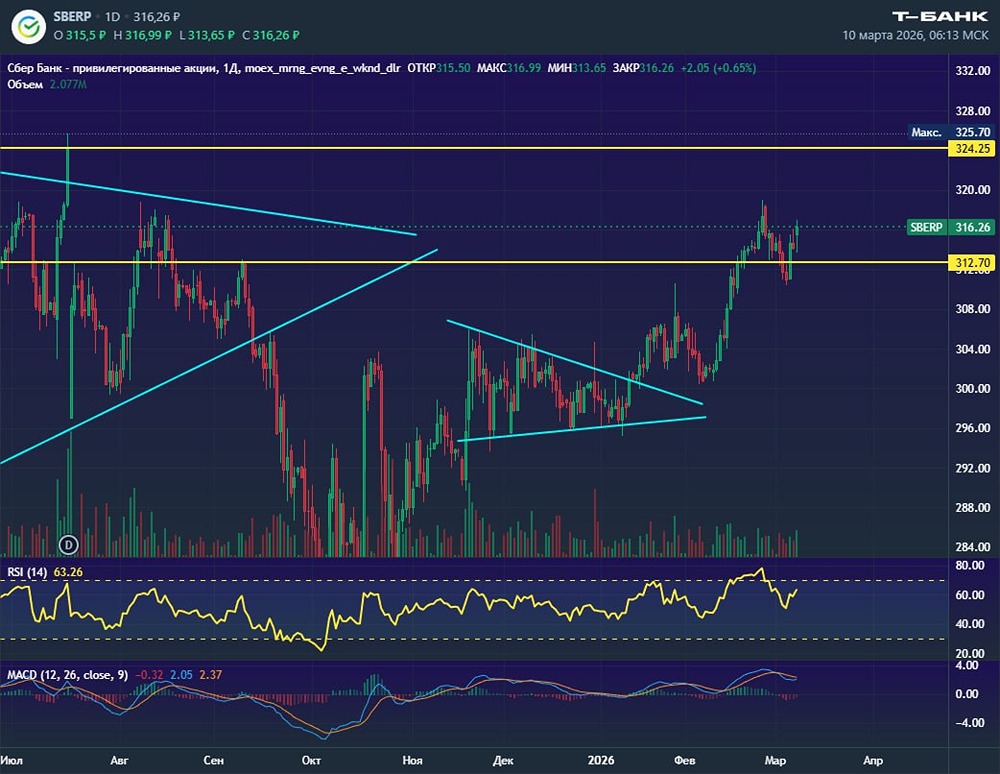Click the green SBERP 316.26 price tag

(x=950, y=227)
